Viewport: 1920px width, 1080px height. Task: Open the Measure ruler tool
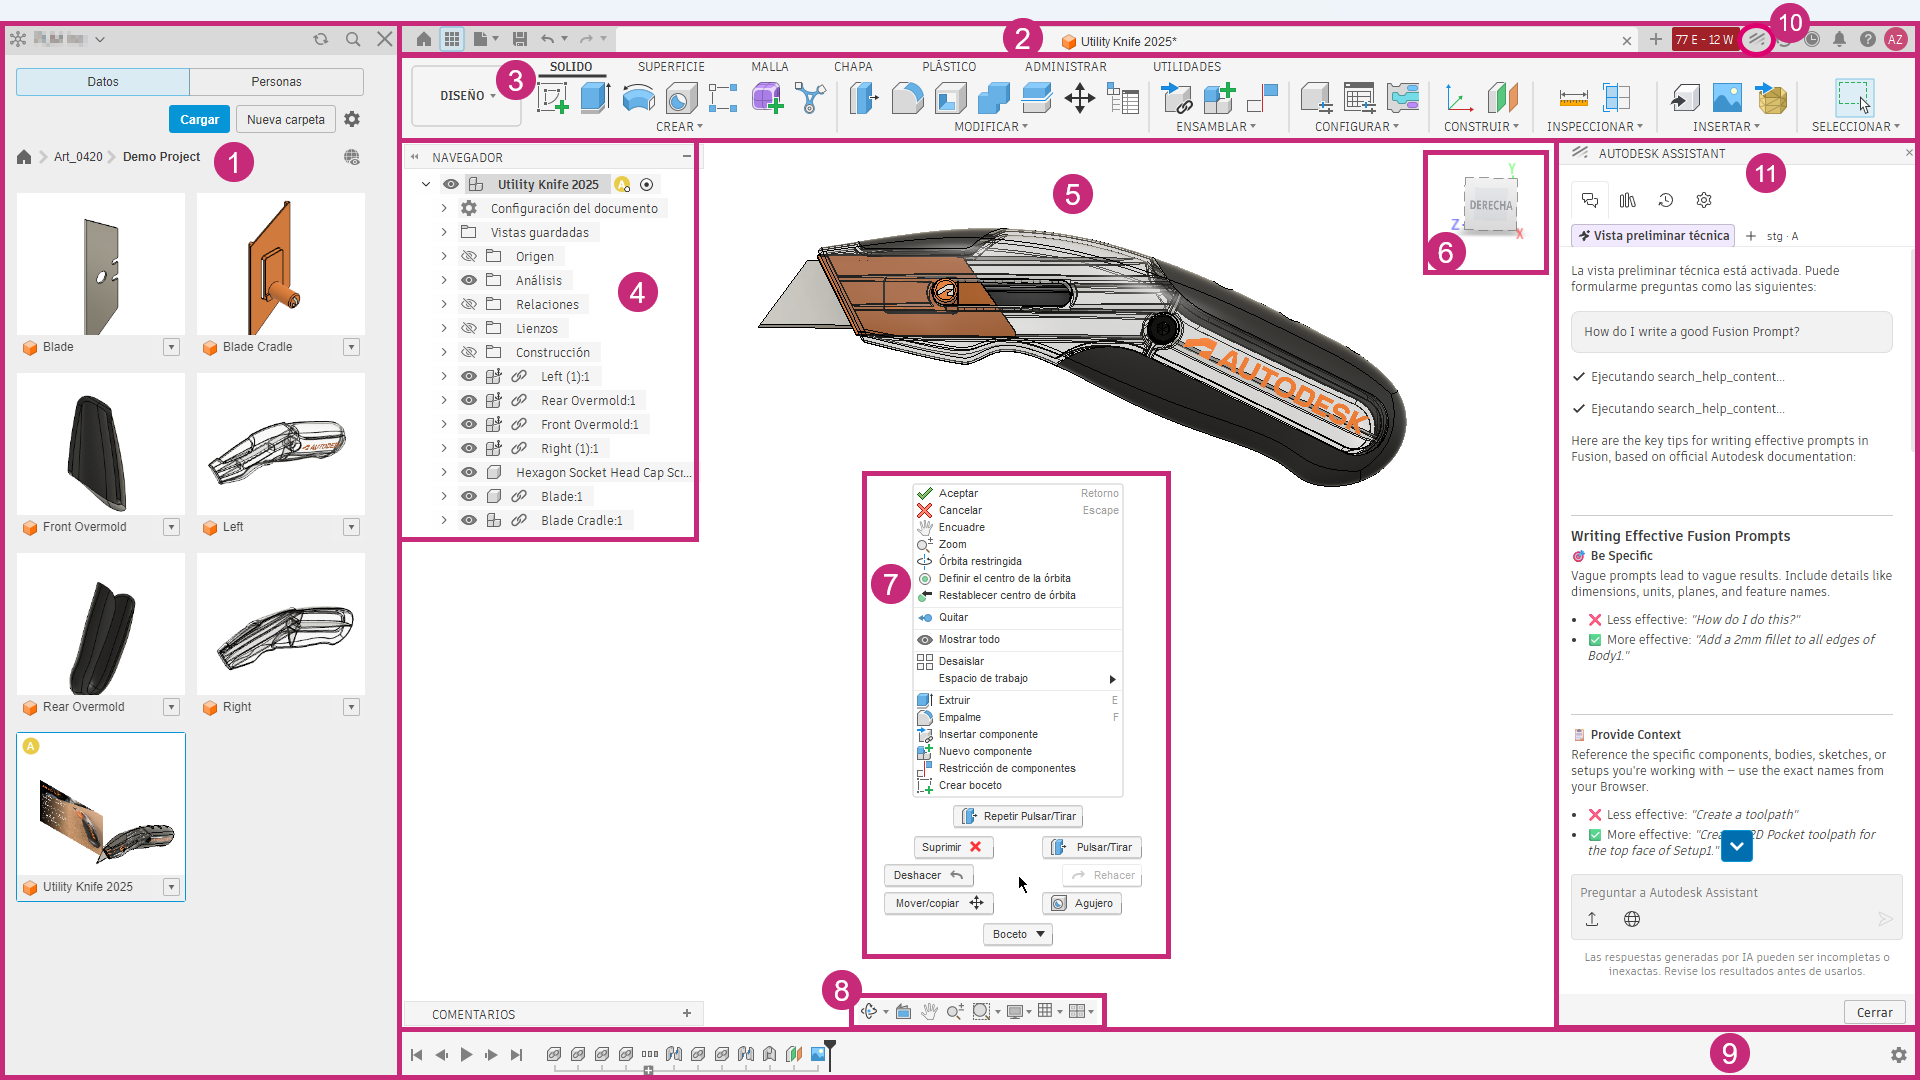[1573, 98]
